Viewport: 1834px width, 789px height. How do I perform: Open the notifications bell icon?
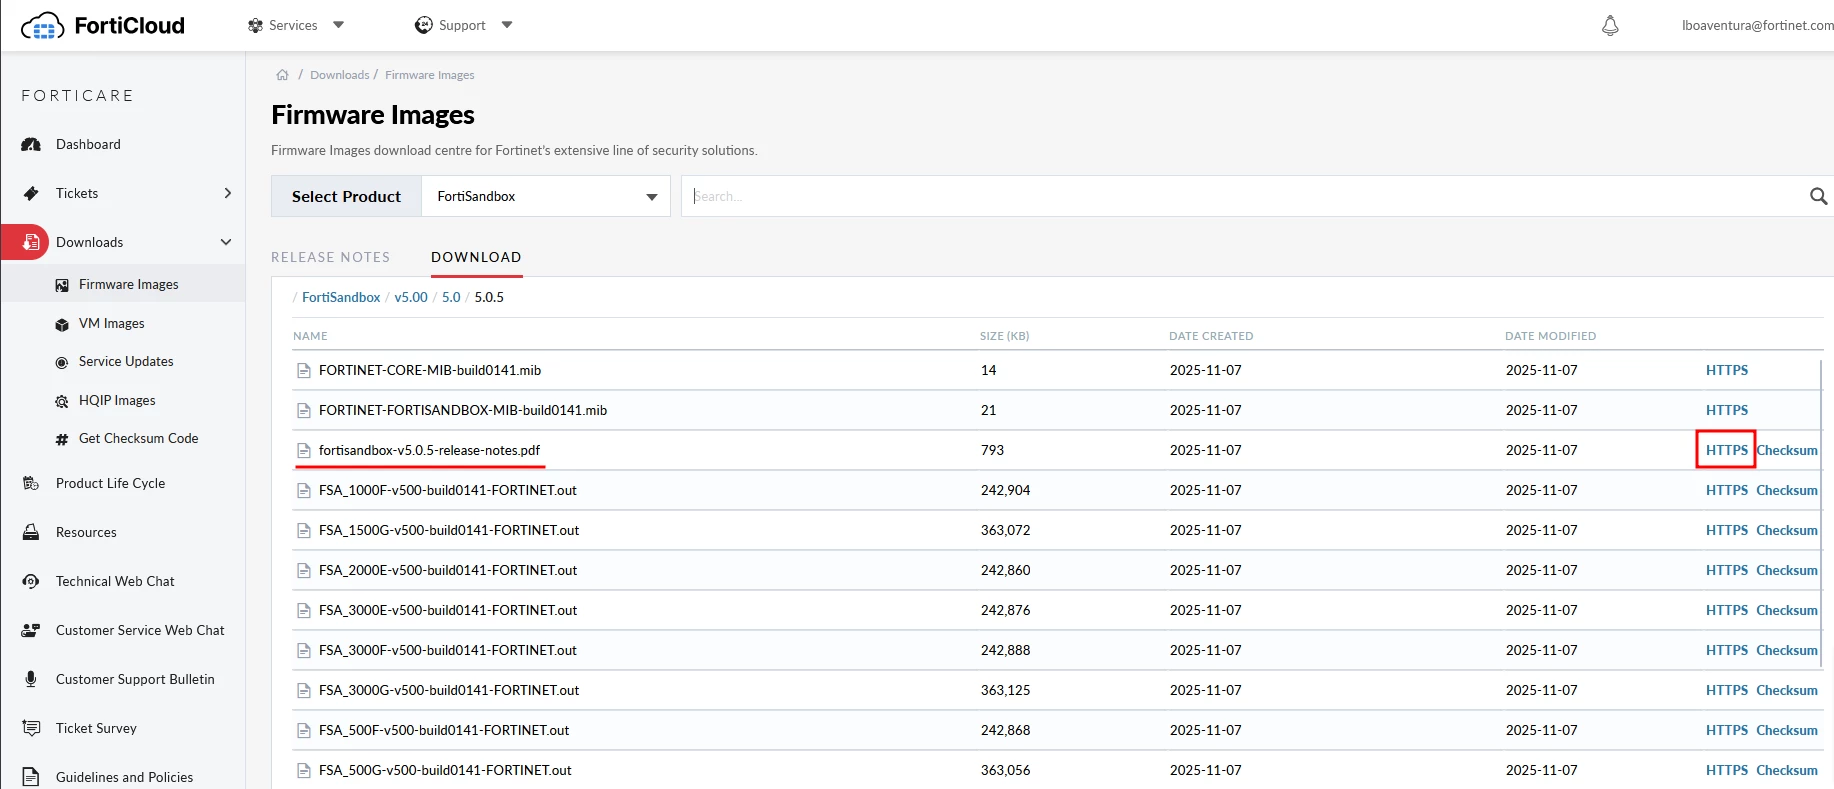pyautogui.click(x=1610, y=26)
